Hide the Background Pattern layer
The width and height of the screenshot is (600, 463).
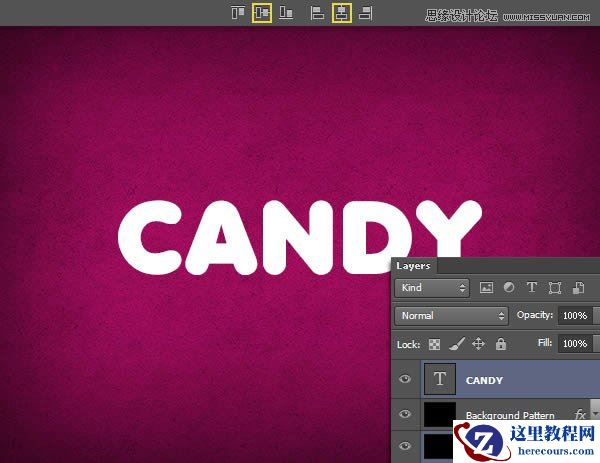(x=405, y=414)
